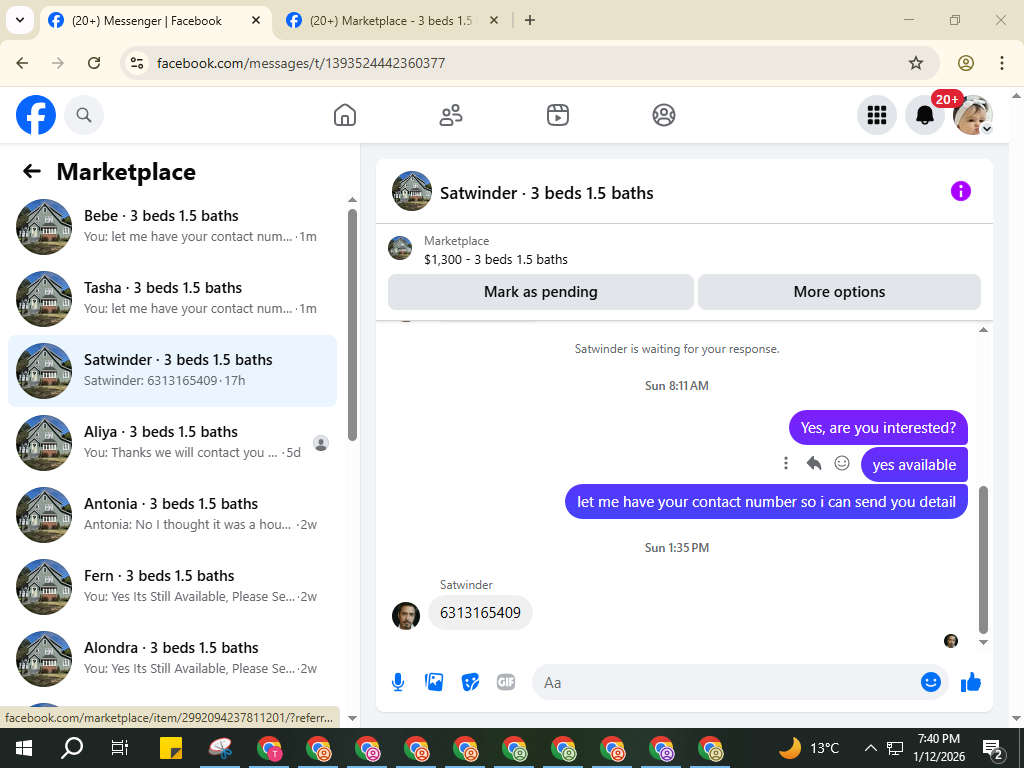Open the Friends icon in top navigation
Screen dimensions: 1024x768
point(451,115)
